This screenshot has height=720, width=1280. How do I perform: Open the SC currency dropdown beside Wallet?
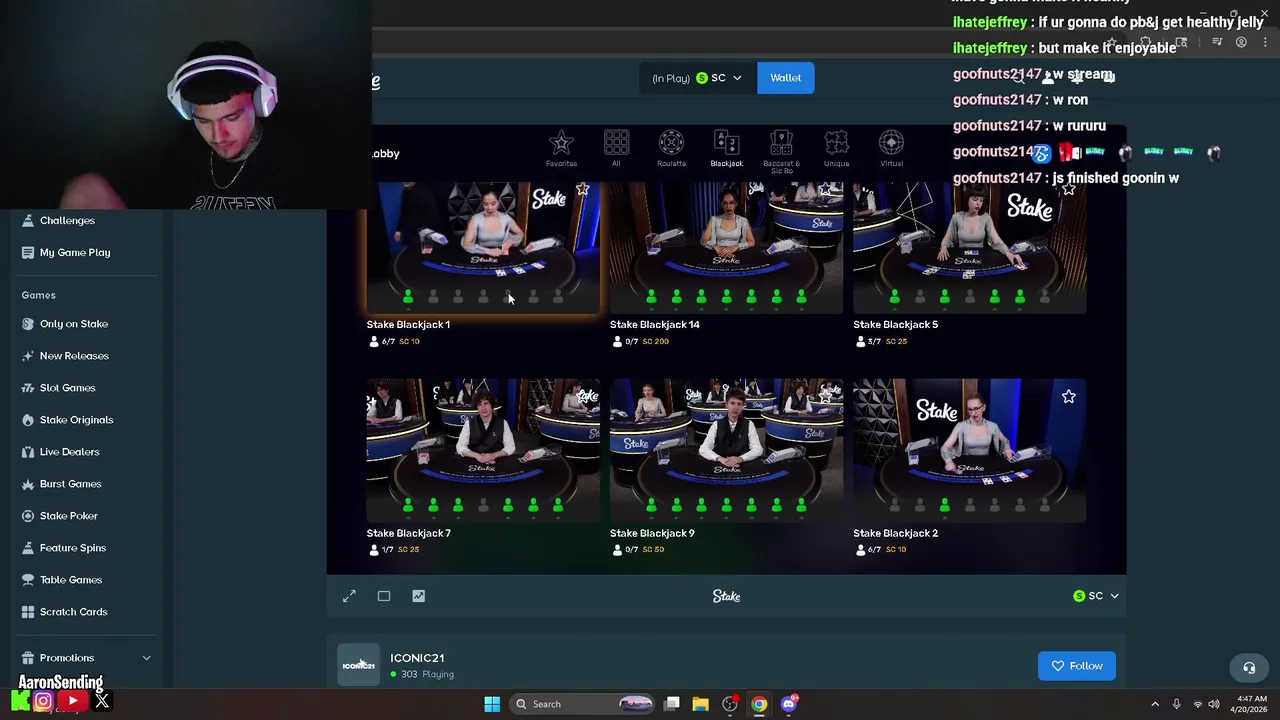(698, 78)
